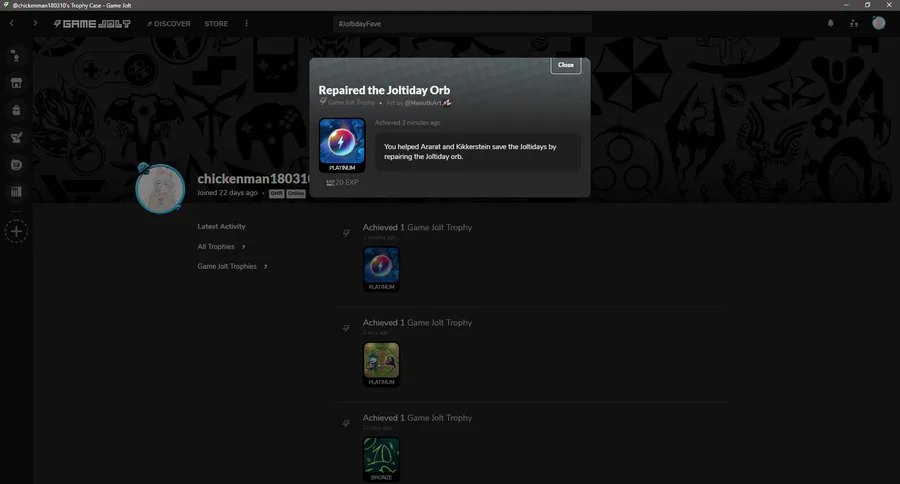Viewport: 900px width, 484px height.
Task: Add a community with the plus circle
Action: (x=16, y=231)
